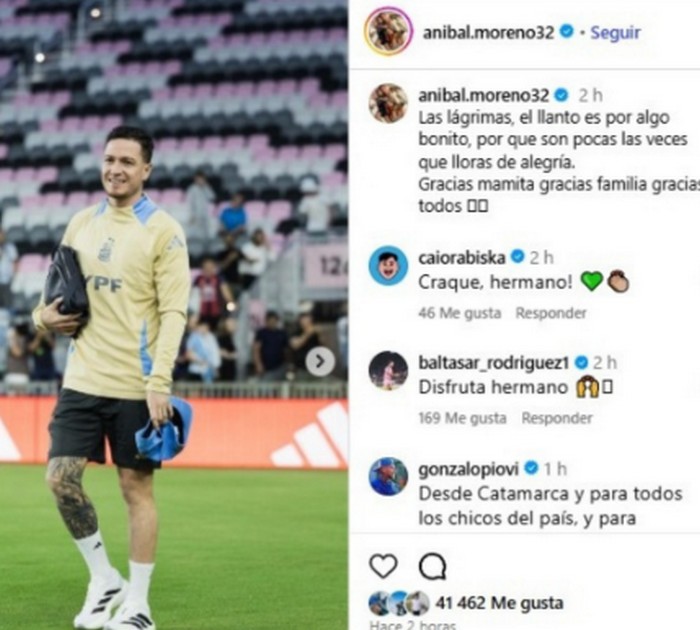View 169 Me gusta on baltasar's comment
The image size is (700, 630).
click(x=462, y=418)
